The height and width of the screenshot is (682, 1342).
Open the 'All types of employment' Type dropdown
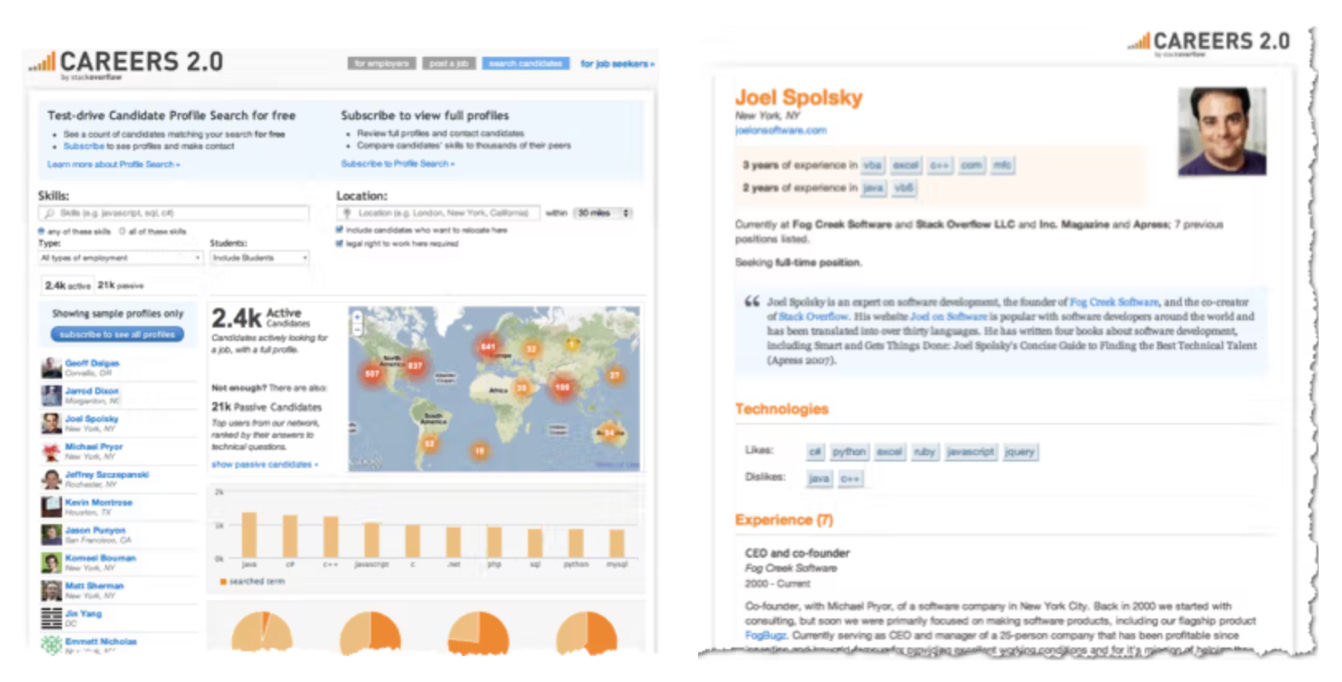click(x=120, y=258)
